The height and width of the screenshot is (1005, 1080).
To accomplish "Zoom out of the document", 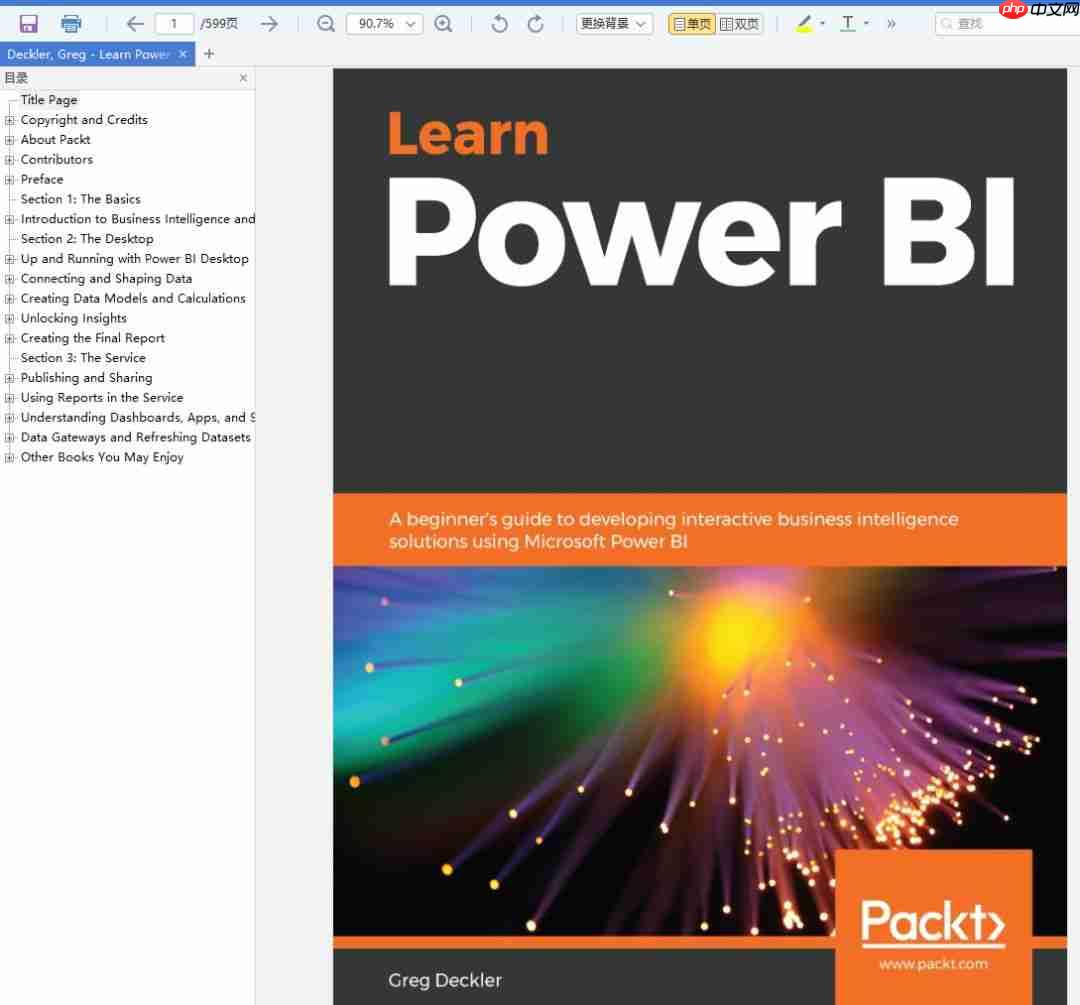I will pyautogui.click(x=325, y=22).
